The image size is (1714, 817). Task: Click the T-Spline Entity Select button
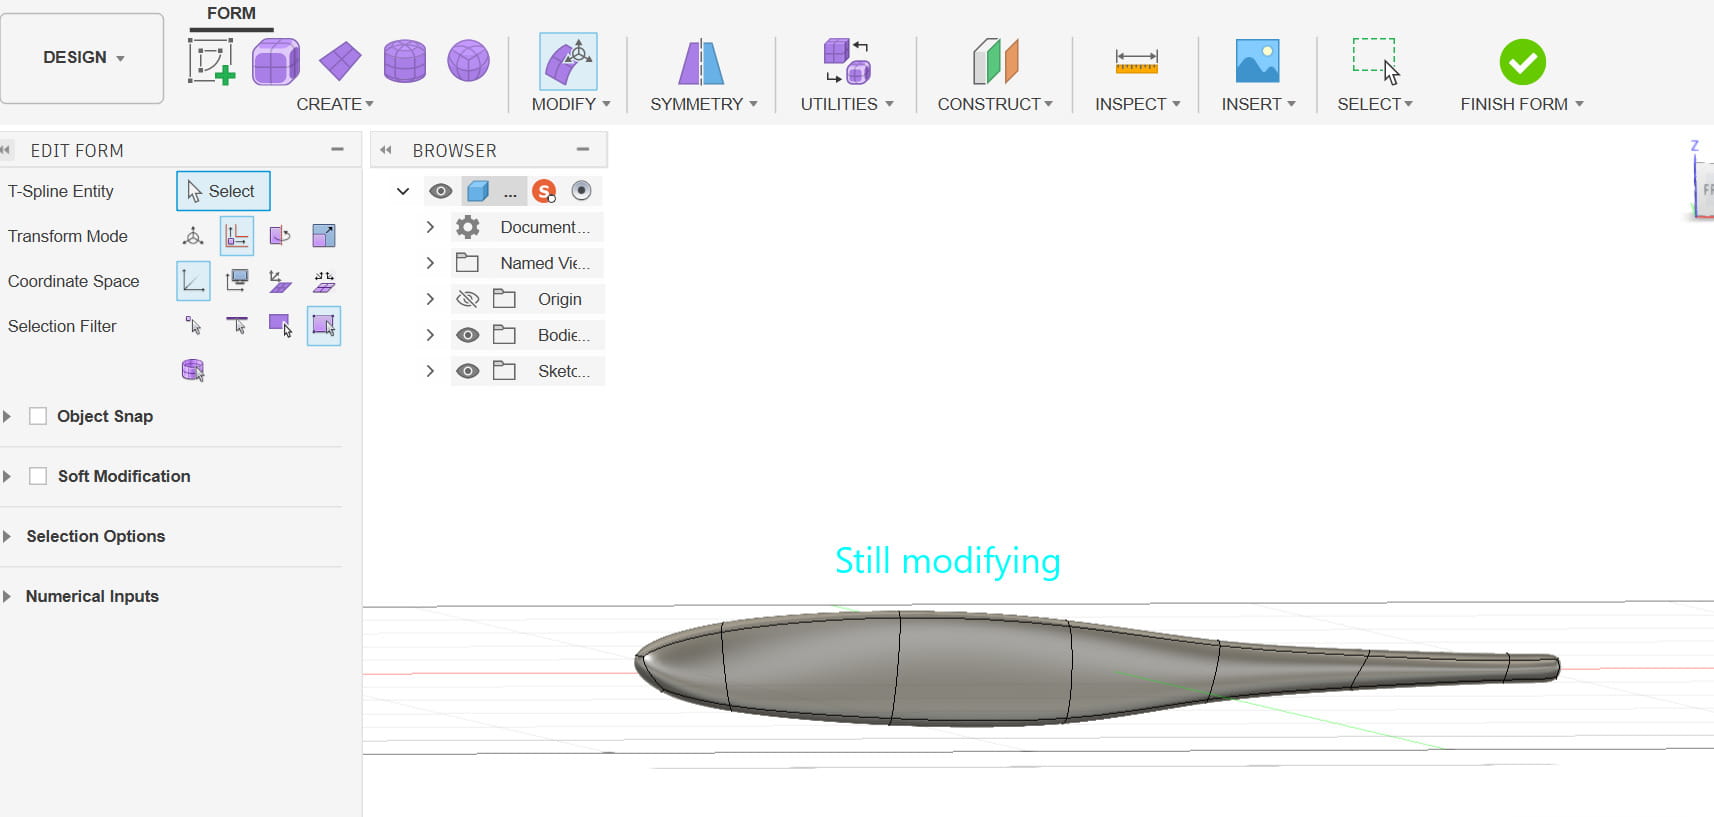tap(223, 191)
